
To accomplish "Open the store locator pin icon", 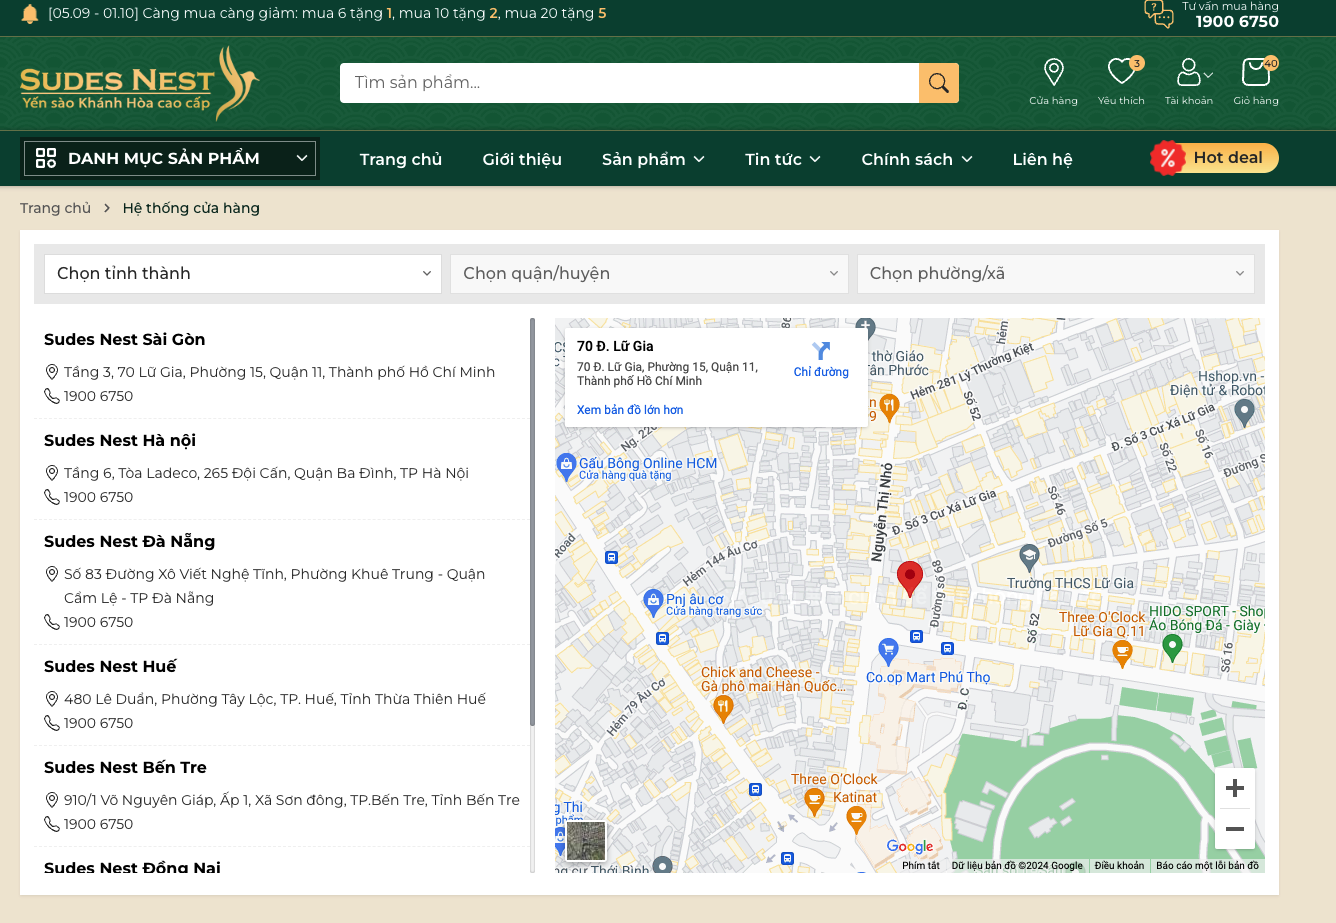I will coord(1053,72).
